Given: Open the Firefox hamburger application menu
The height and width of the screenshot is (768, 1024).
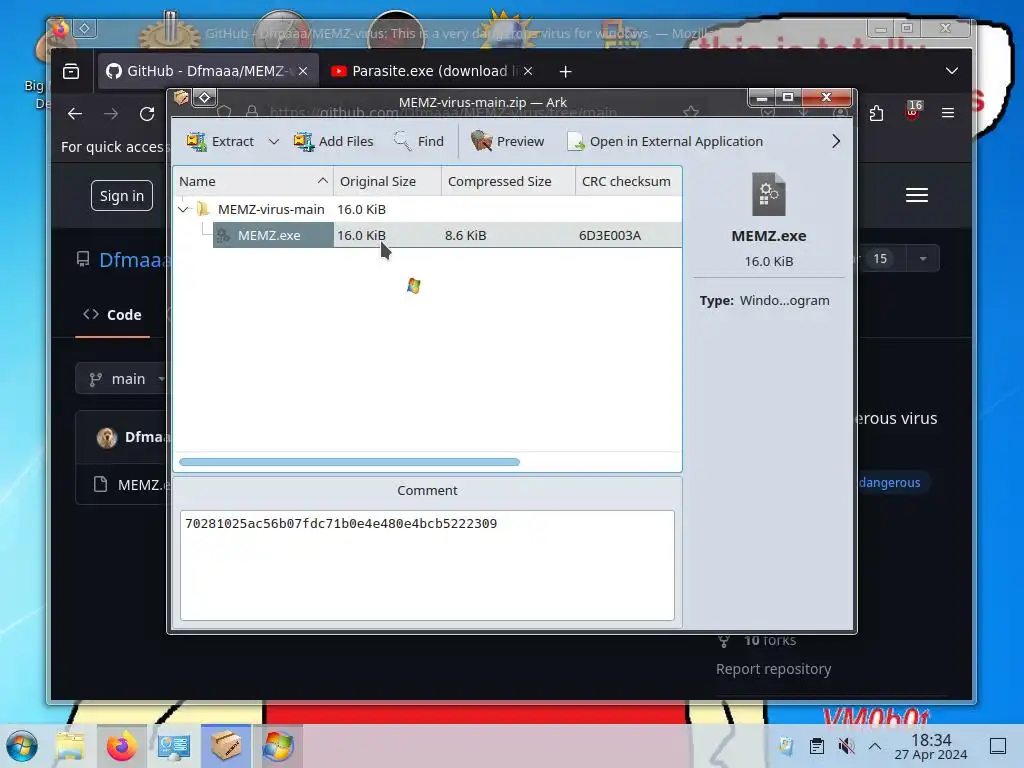Looking at the screenshot, I should (948, 114).
